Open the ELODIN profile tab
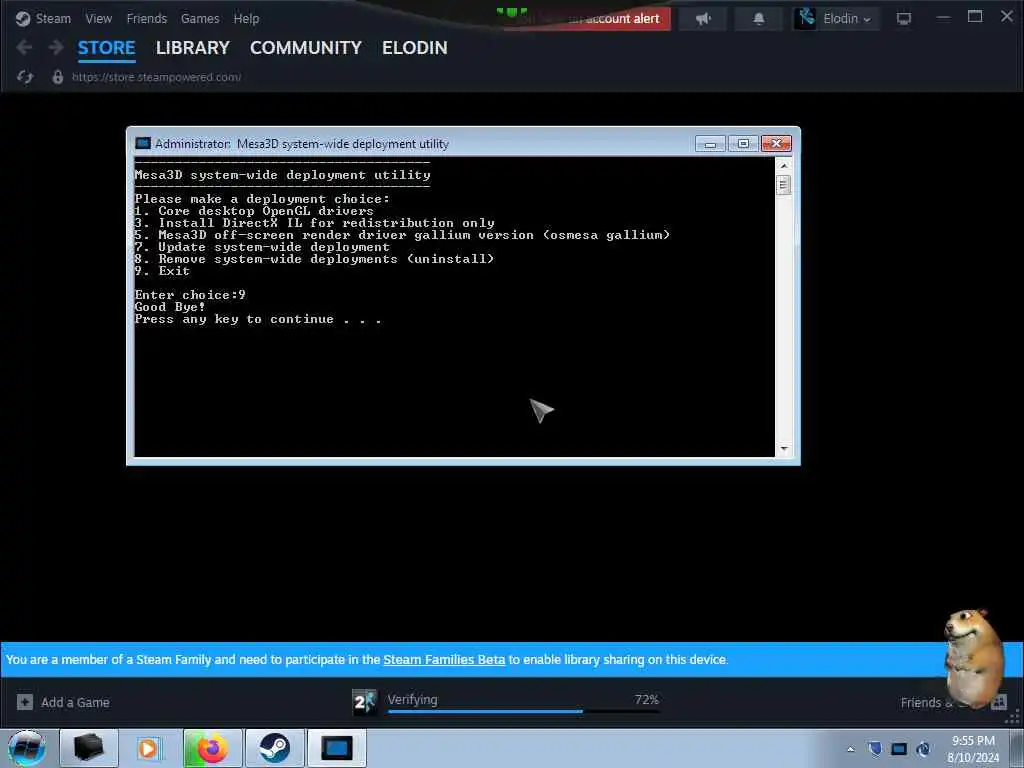Viewport: 1024px width, 768px height. coord(415,48)
